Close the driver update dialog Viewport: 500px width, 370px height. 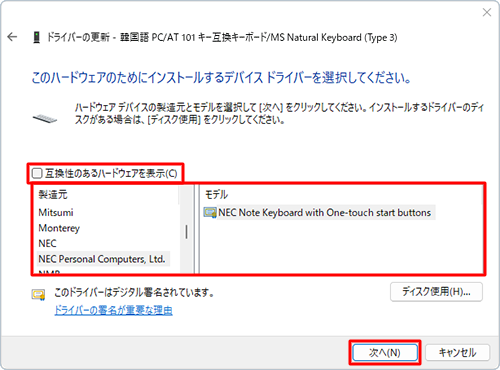tap(487, 12)
